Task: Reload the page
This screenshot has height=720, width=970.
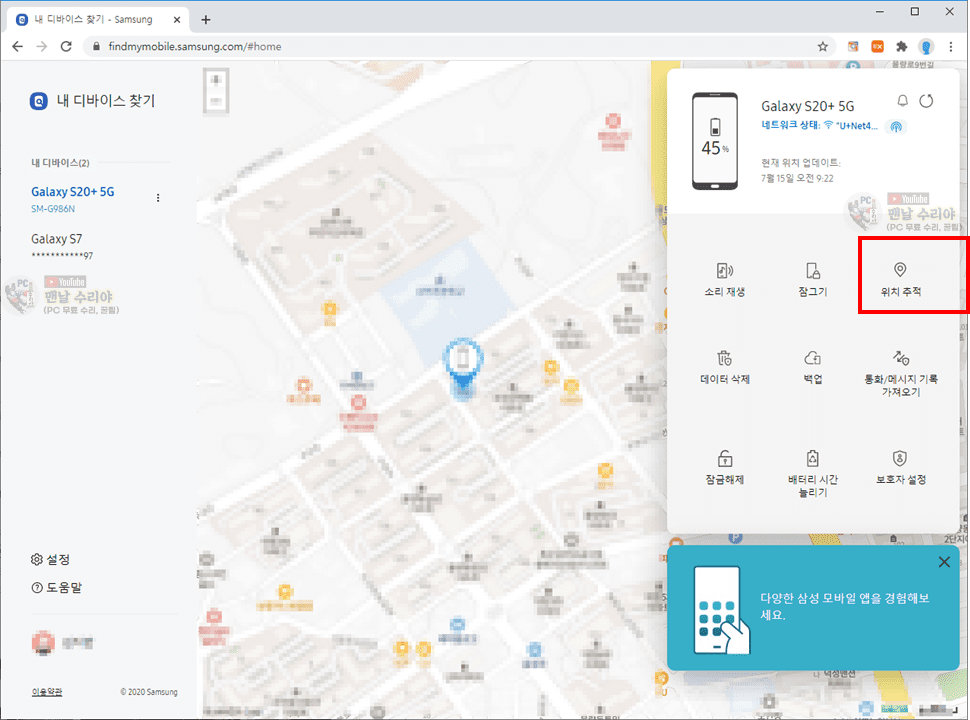Action: (66, 46)
